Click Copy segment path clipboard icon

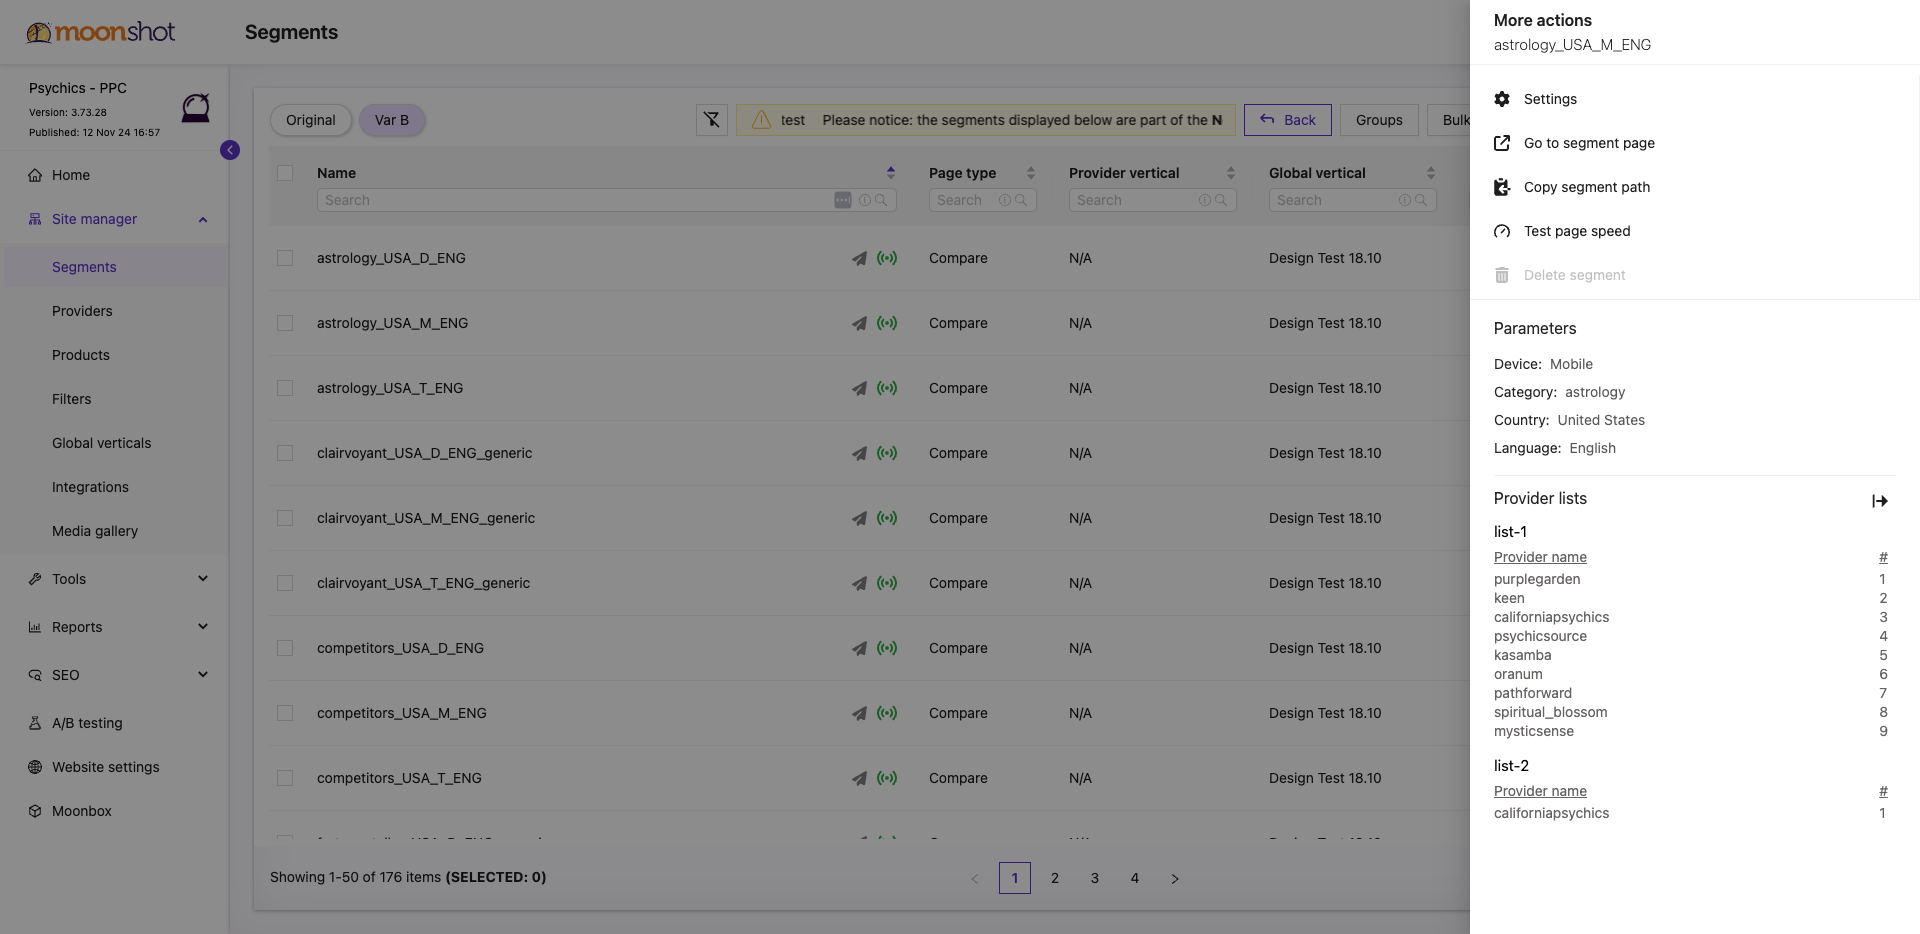tap(1502, 187)
